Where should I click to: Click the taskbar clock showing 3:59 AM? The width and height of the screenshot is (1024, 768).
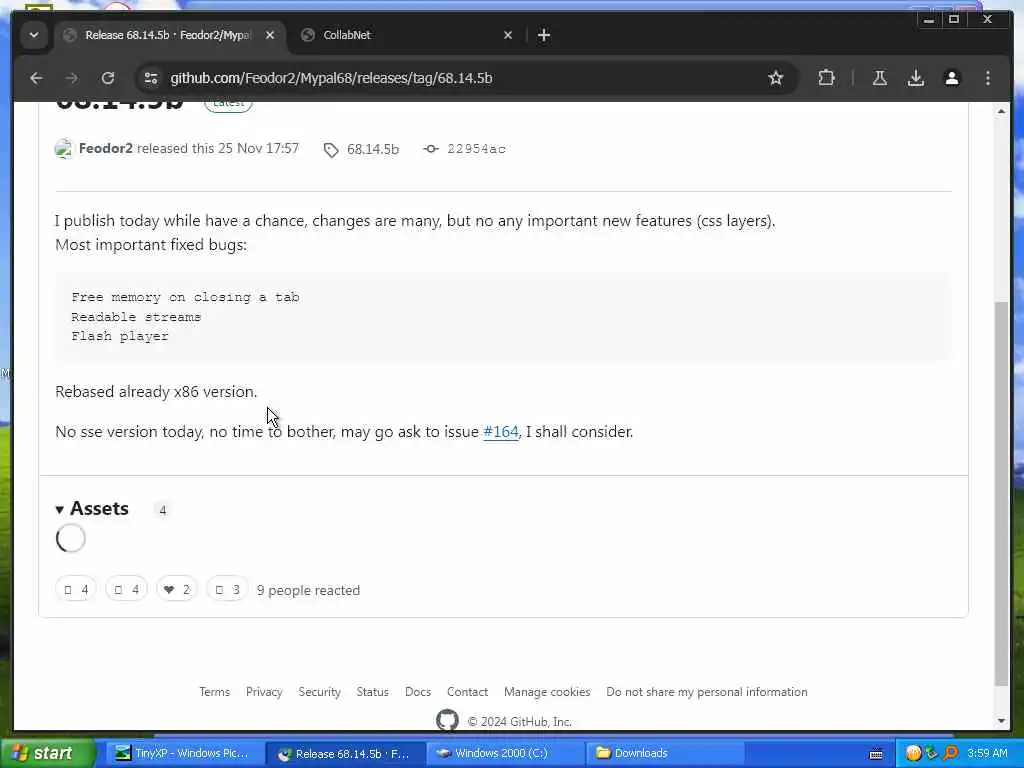(987, 753)
